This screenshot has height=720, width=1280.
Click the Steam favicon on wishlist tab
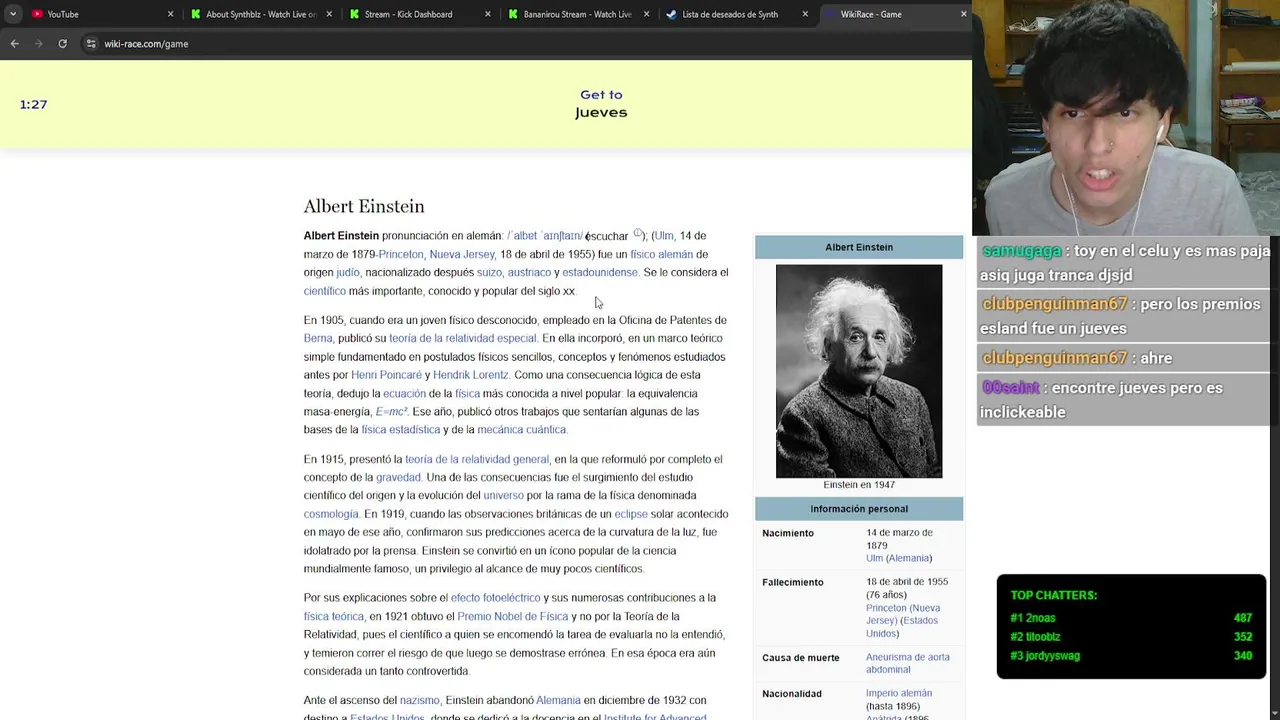(671, 14)
